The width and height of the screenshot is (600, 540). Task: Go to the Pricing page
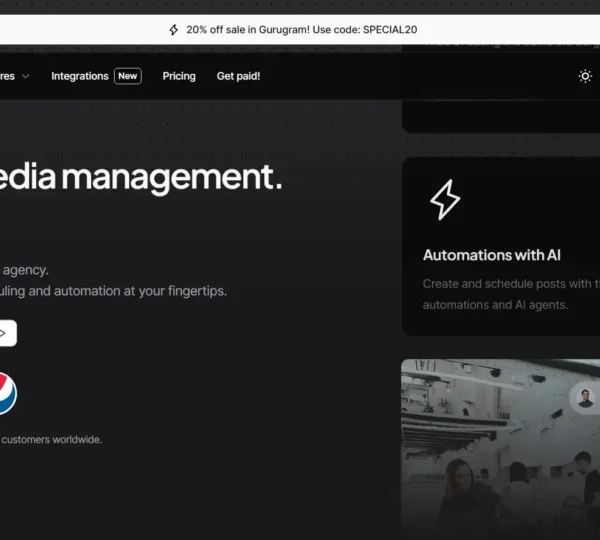pyautogui.click(x=179, y=76)
